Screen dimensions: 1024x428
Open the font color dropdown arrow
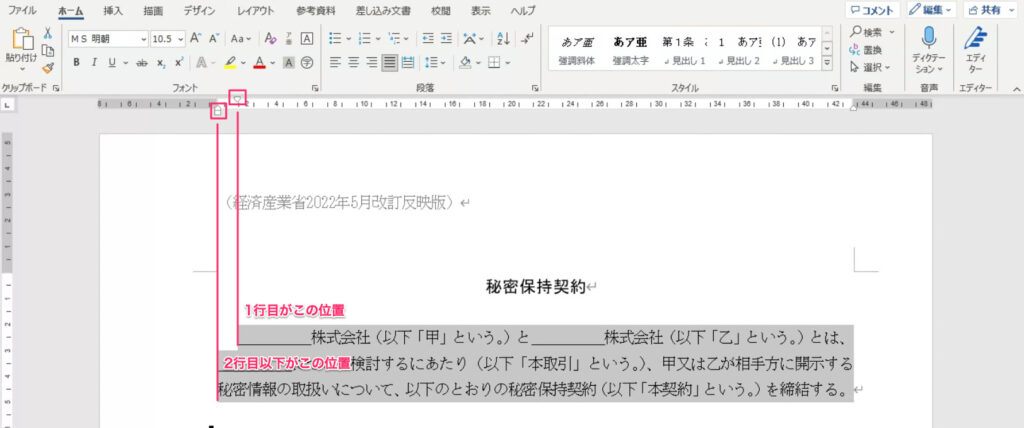[271, 63]
